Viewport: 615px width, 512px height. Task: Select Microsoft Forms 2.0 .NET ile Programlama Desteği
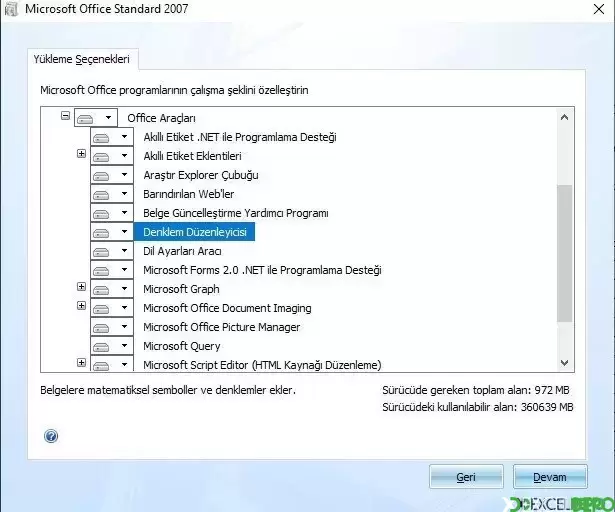coord(262,270)
